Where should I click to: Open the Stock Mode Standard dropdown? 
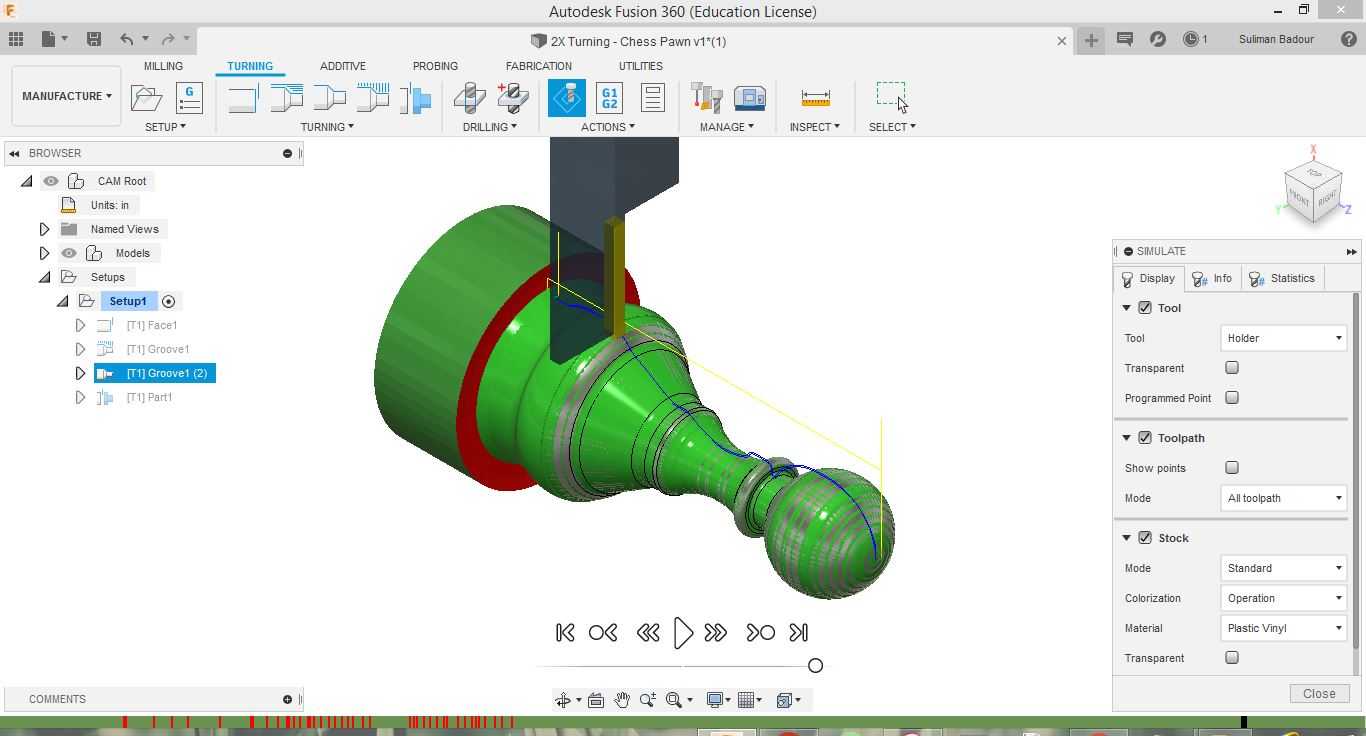(x=1283, y=568)
